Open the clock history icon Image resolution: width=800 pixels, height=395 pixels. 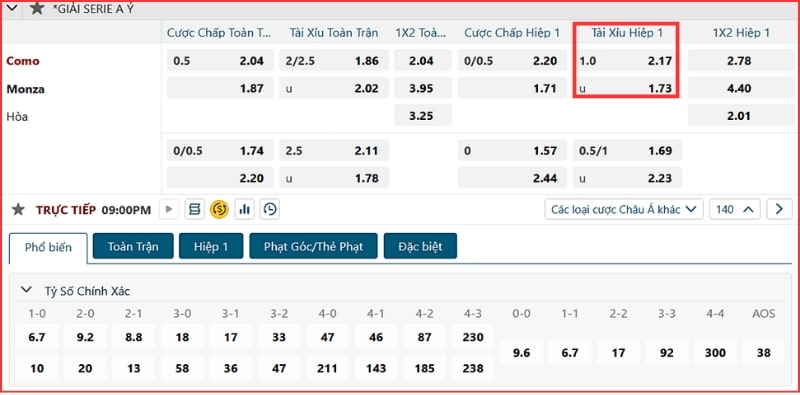coord(270,209)
